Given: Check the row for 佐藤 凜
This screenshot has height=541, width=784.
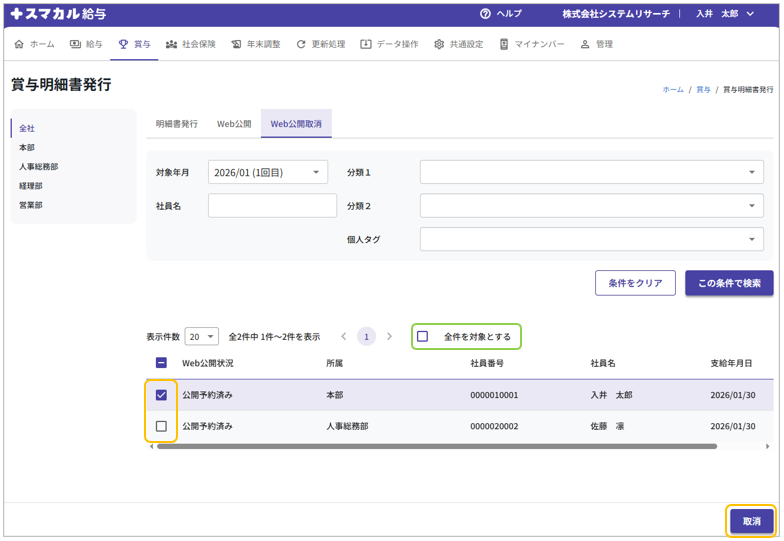Looking at the screenshot, I should tap(161, 426).
